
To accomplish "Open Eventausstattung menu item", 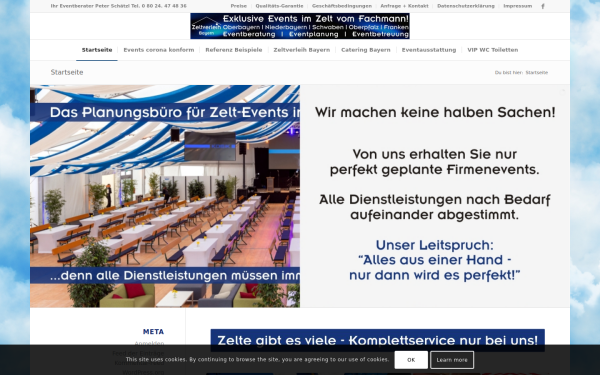I will coord(429,50).
